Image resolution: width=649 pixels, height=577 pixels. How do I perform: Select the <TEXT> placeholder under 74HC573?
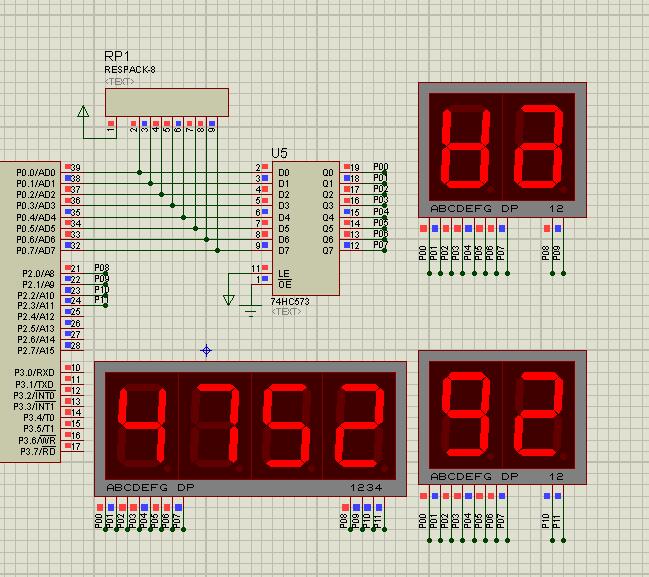click(286, 311)
